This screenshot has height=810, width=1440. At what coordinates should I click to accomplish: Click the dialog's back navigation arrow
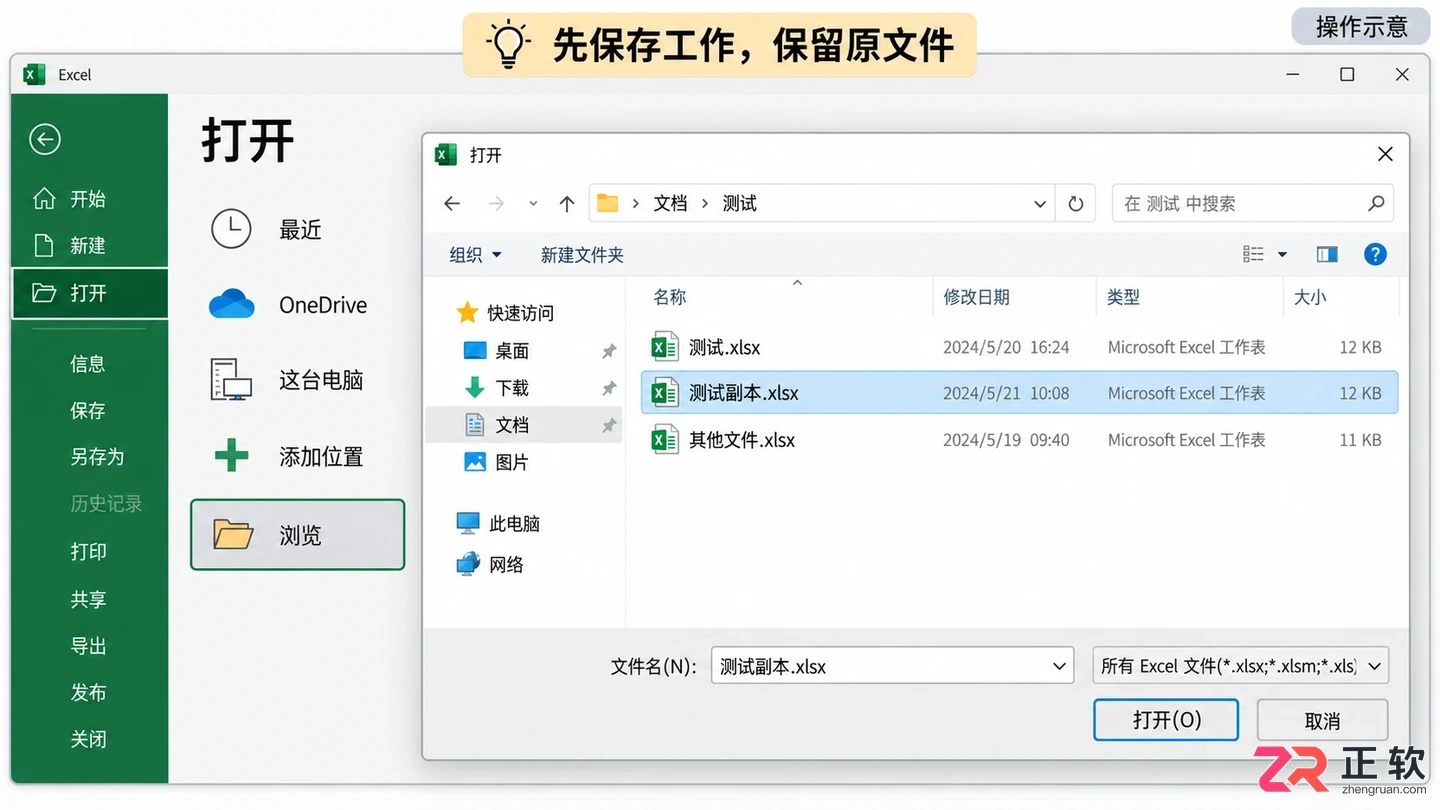coord(452,204)
